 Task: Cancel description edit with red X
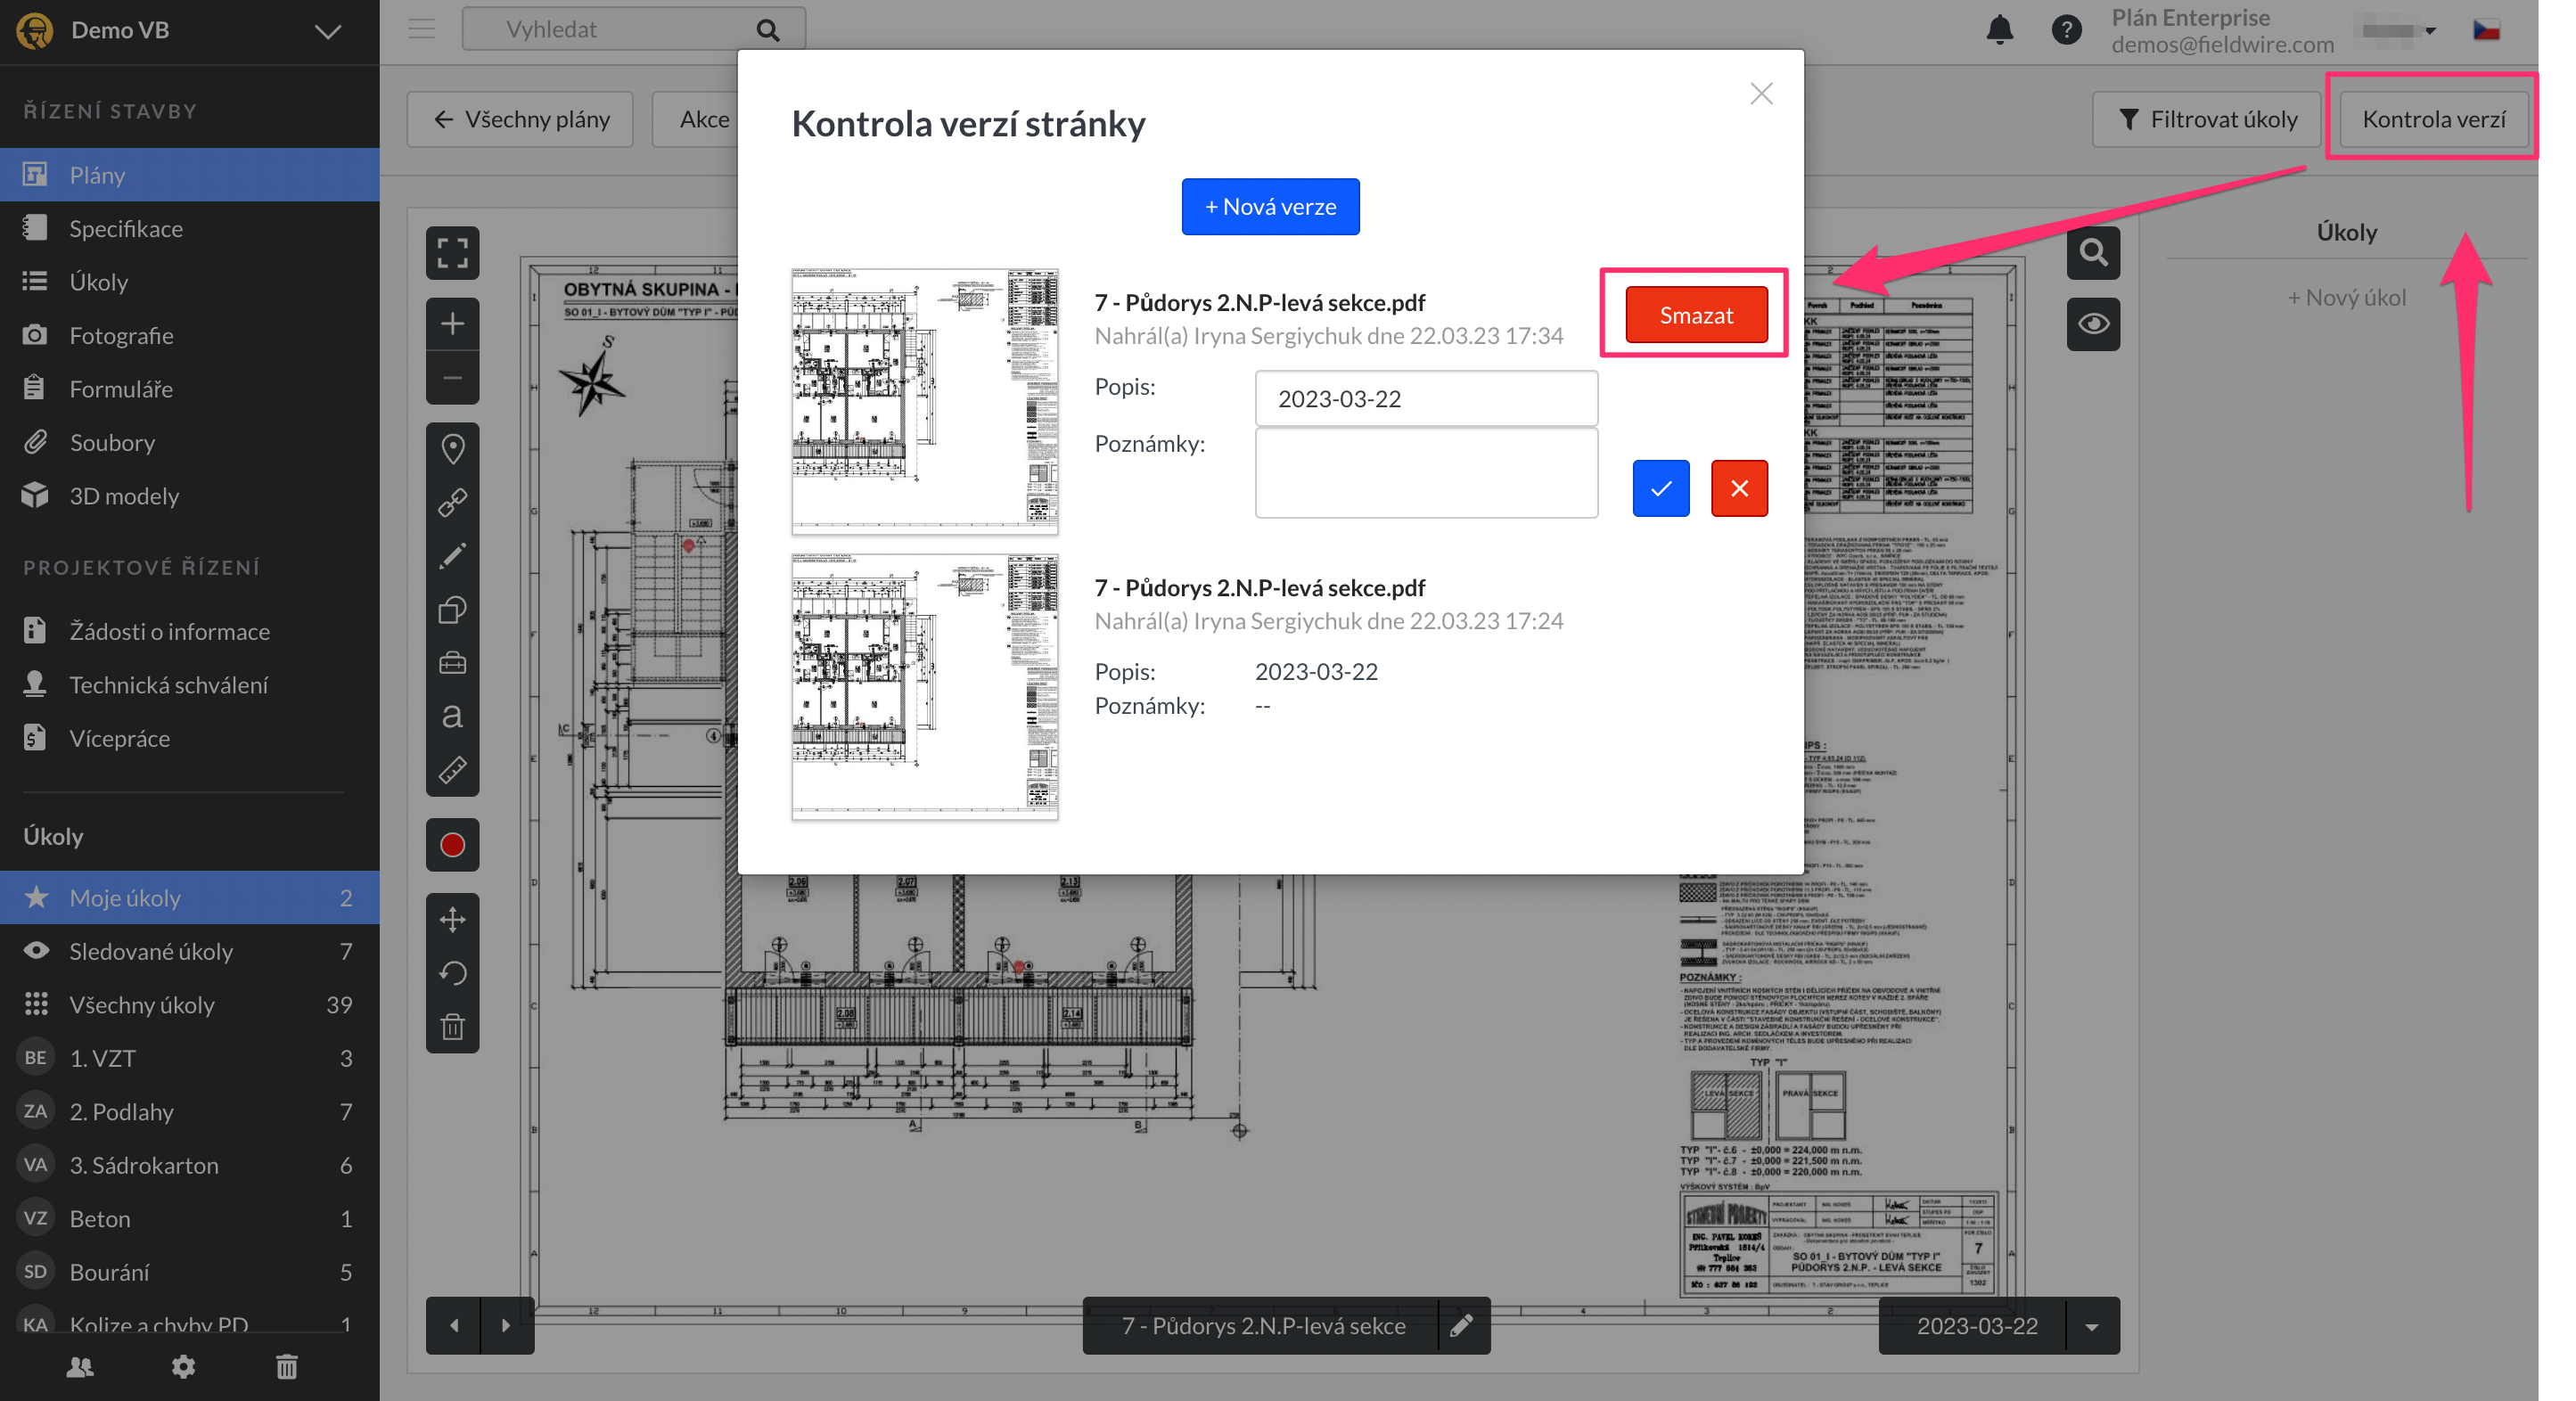tap(1738, 488)
